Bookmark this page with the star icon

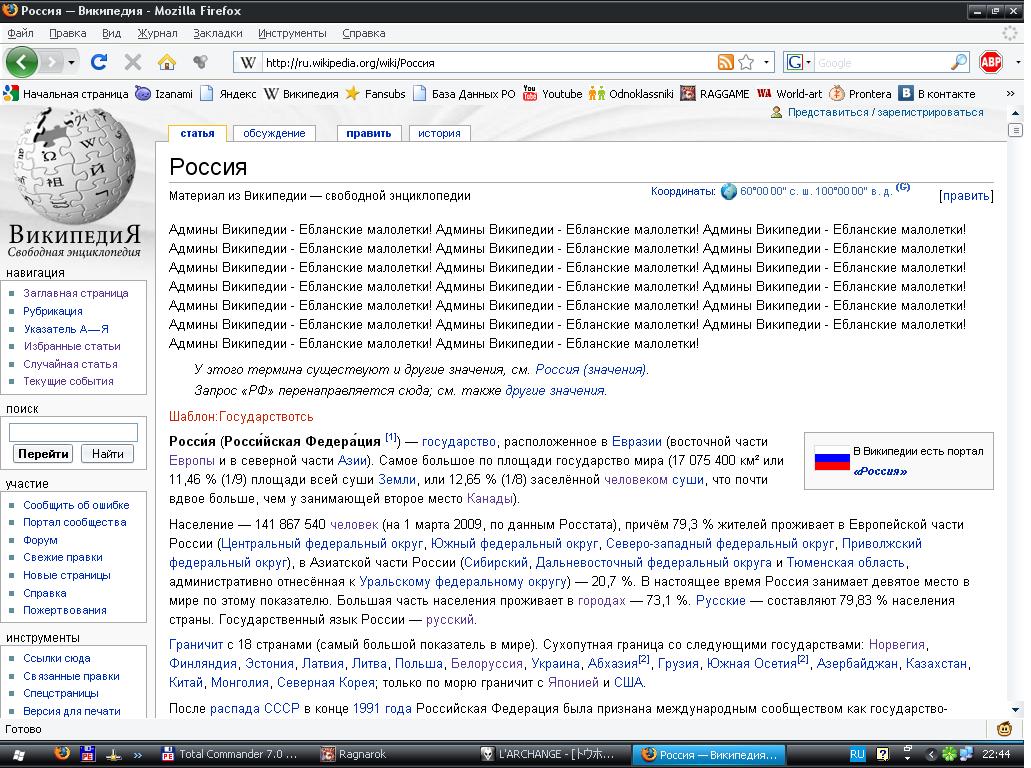(x=746, y=62)
